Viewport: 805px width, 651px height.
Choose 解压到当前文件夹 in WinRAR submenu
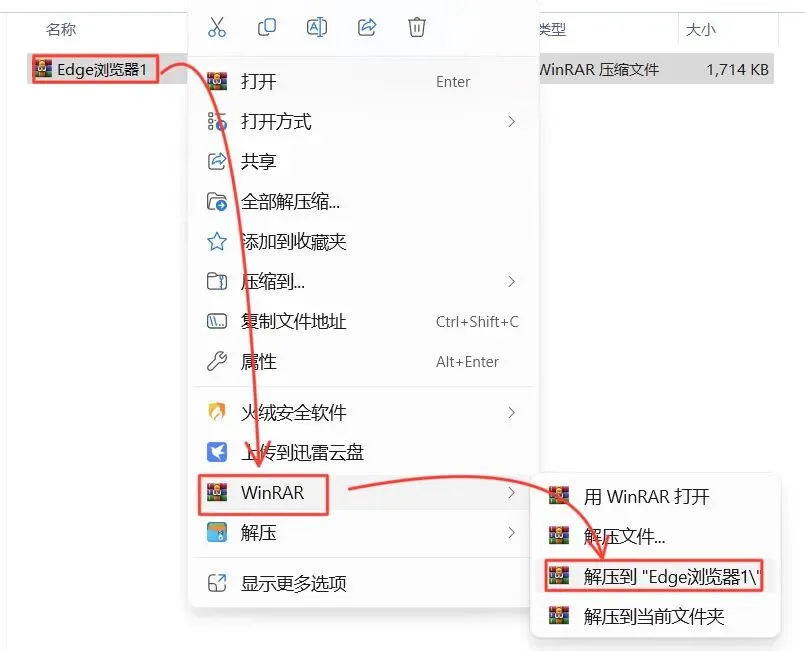click(x=654, y=616)
